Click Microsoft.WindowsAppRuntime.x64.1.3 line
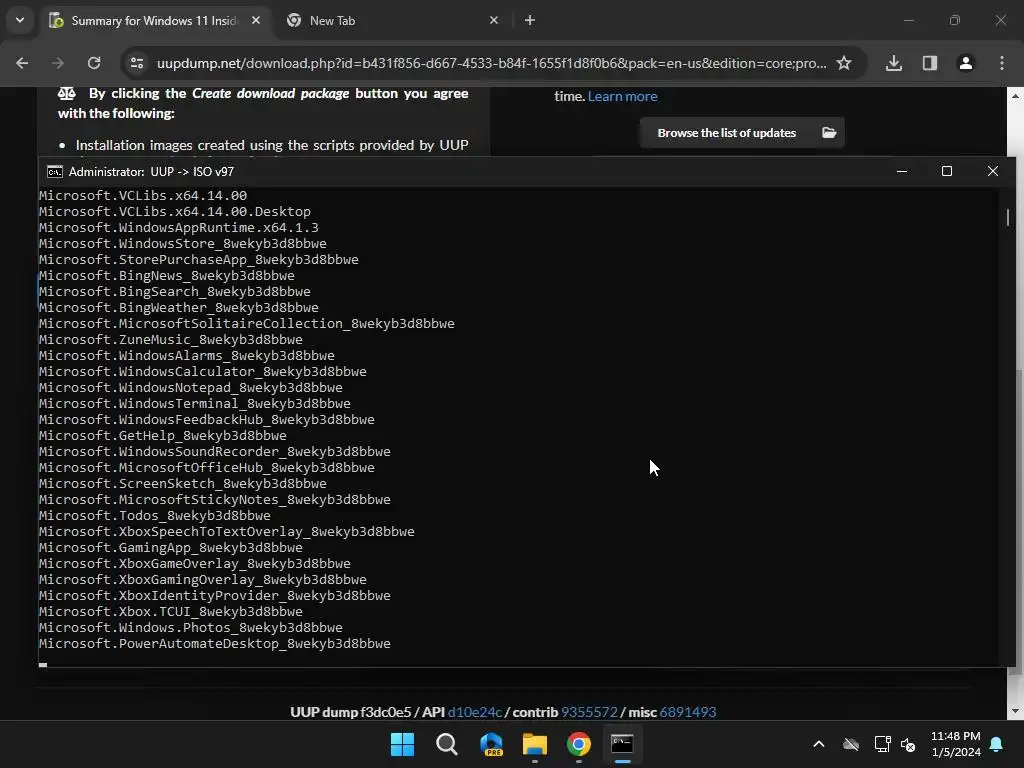1024x768 pixels. click(x=178, y=227)
